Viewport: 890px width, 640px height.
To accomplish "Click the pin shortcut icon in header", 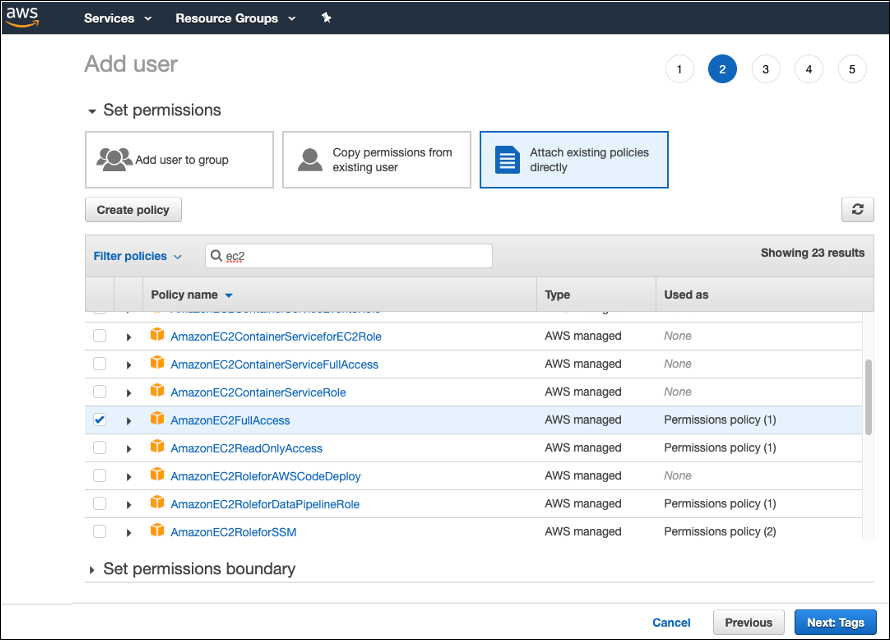I will click(326, 18).
